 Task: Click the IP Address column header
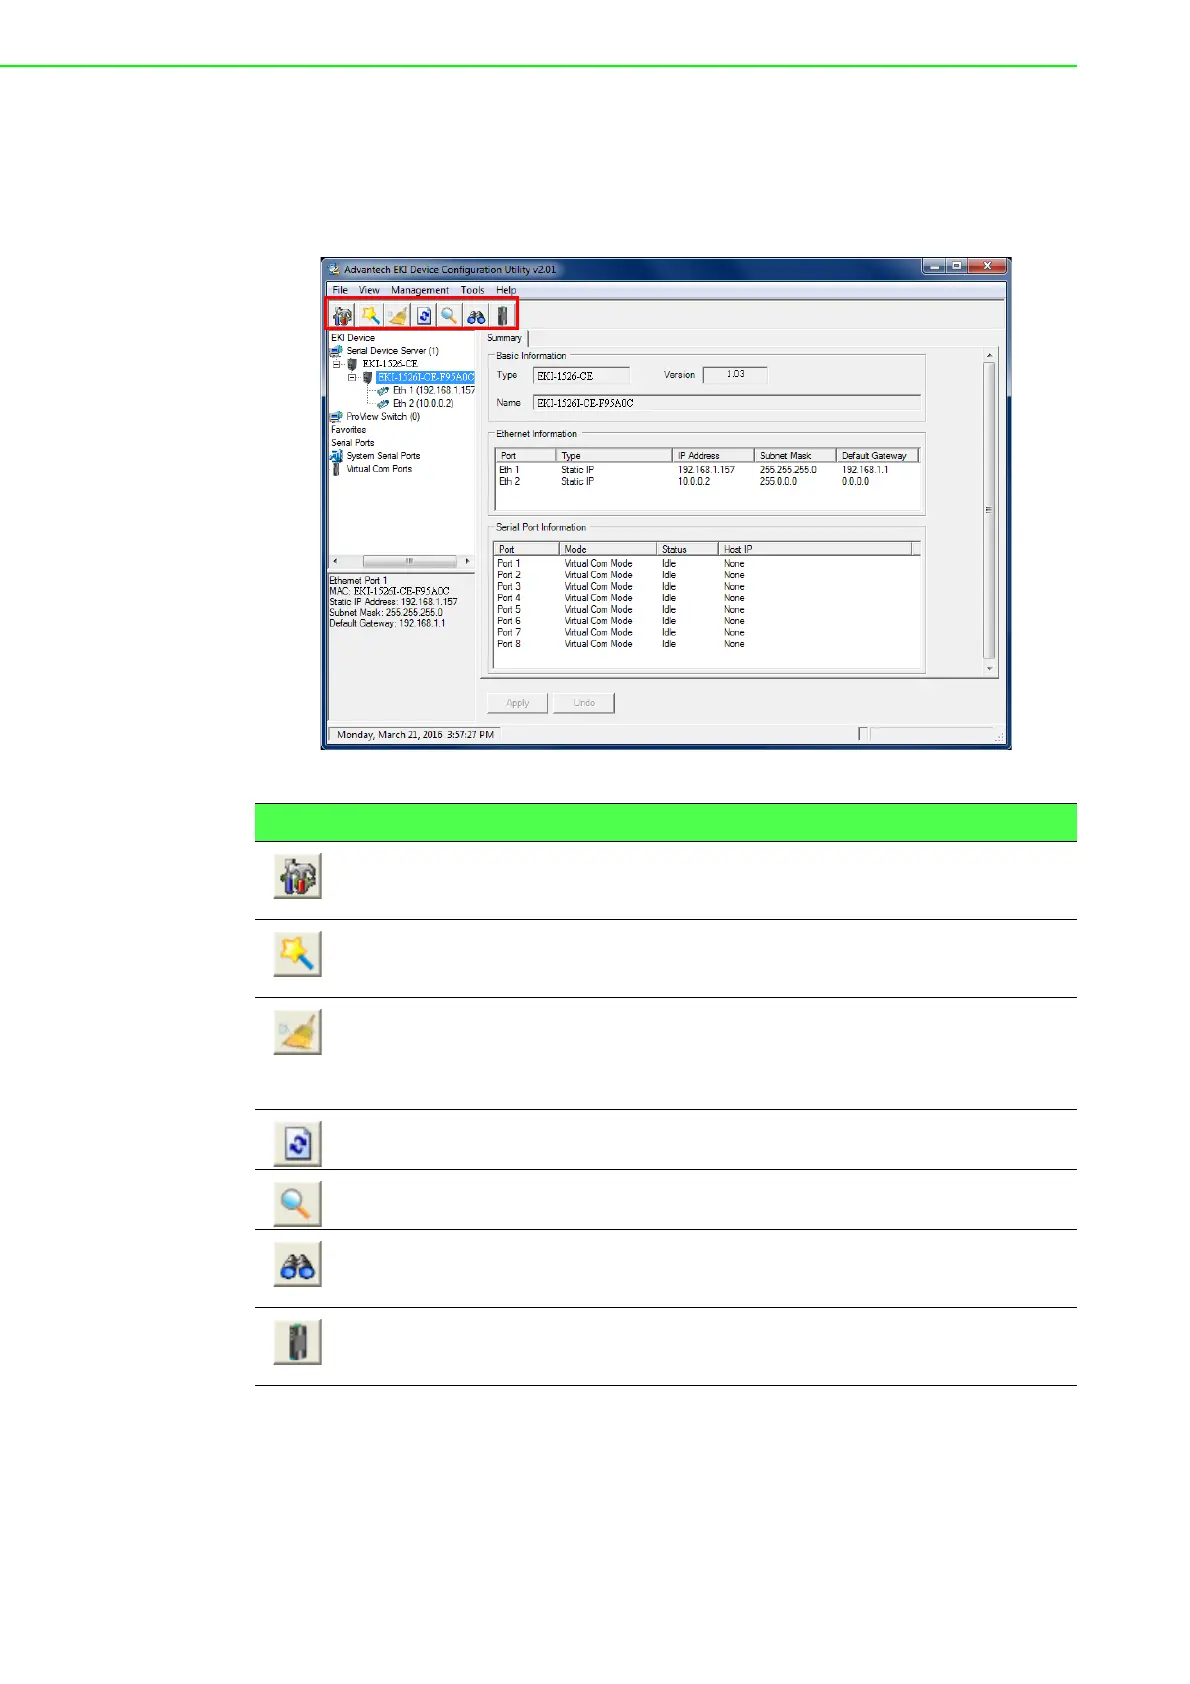(713, 456)
